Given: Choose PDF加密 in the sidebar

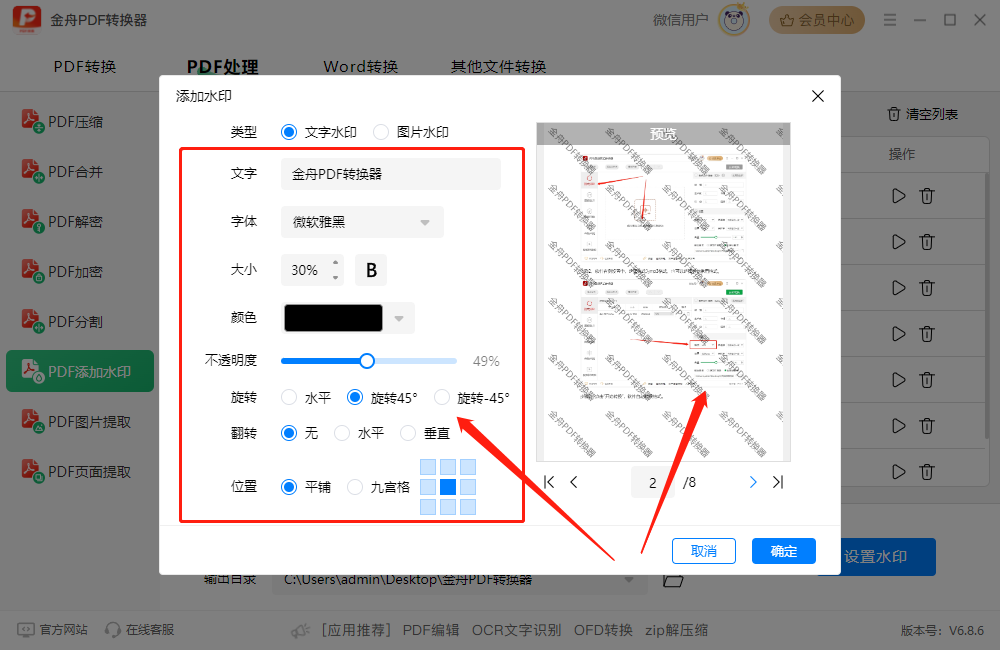Looking at the screenshot, I should [62, 271].
